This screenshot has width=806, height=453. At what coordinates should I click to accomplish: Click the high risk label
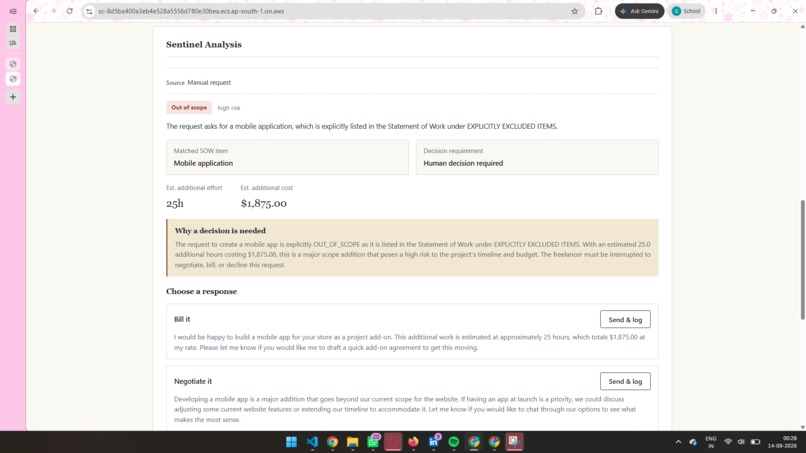(x=229, y=108)
